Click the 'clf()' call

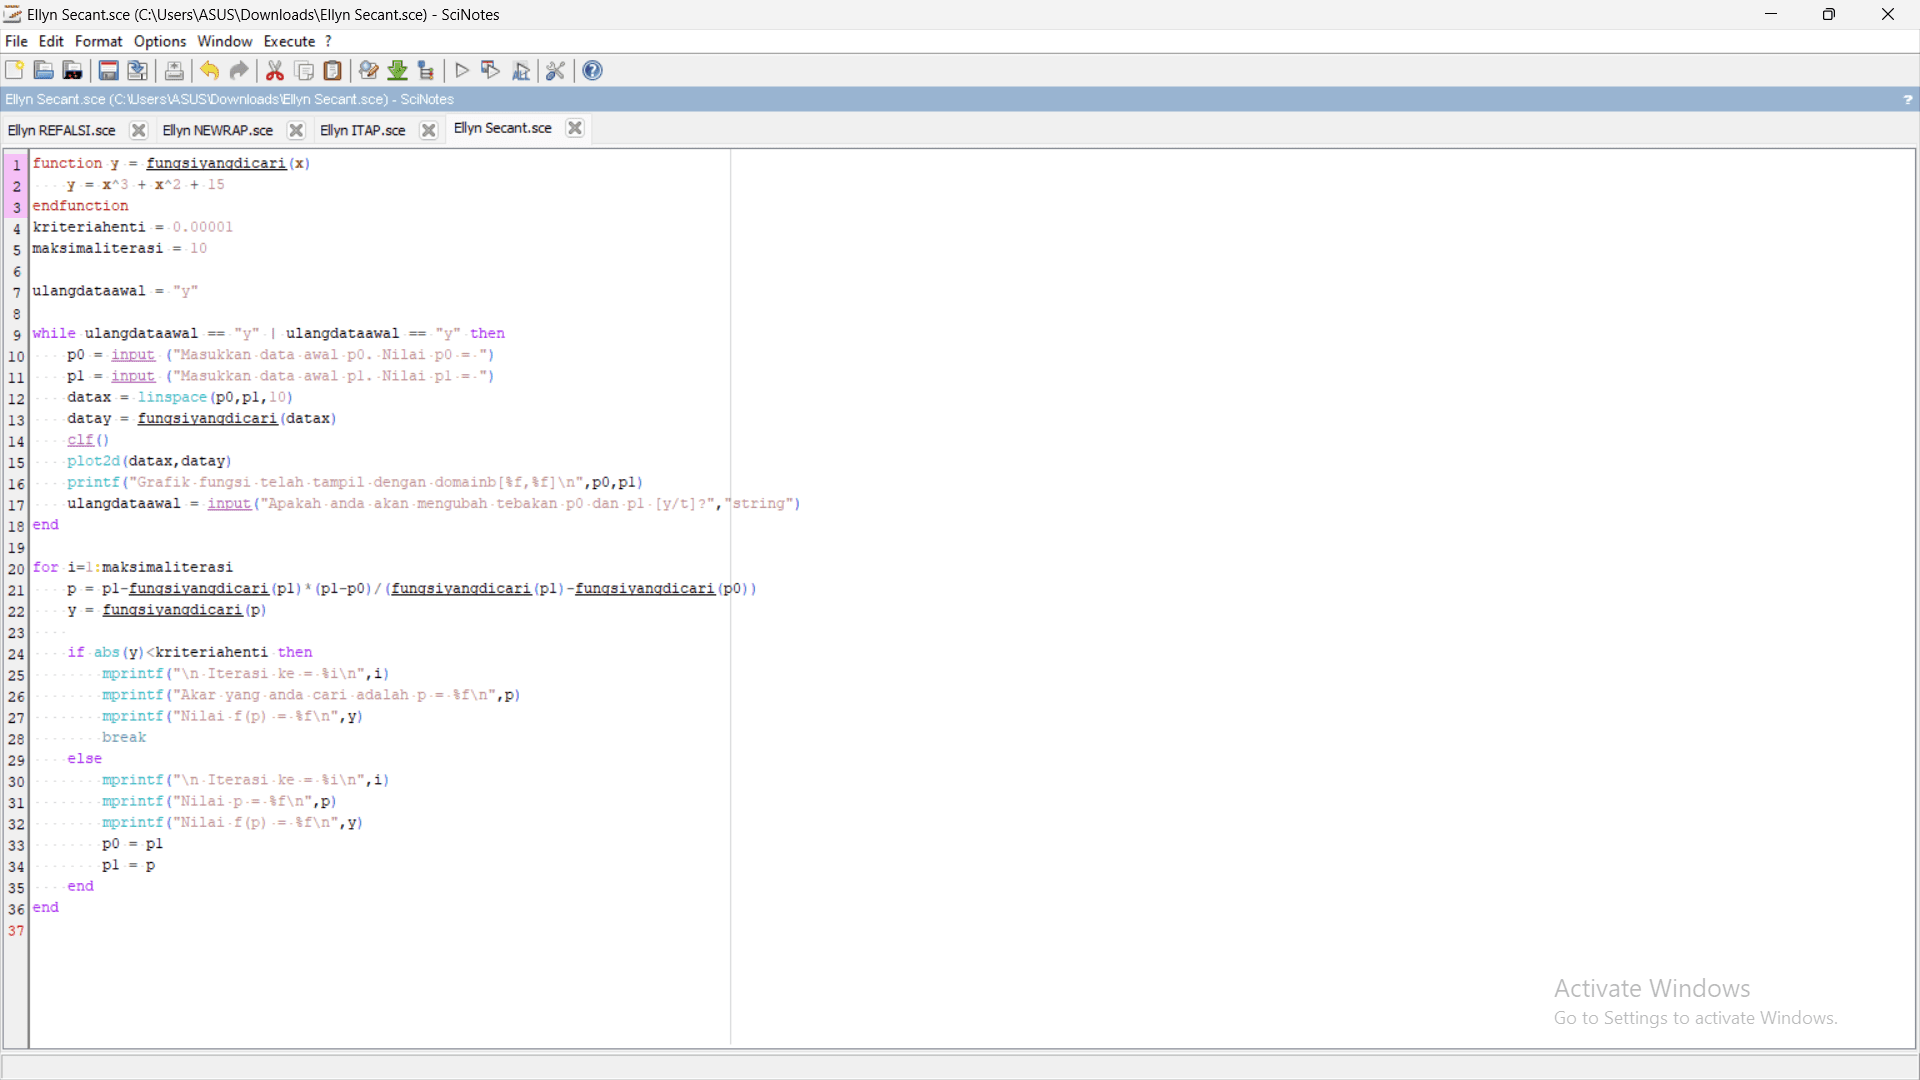pyautogui.click(x=88, y=440)
